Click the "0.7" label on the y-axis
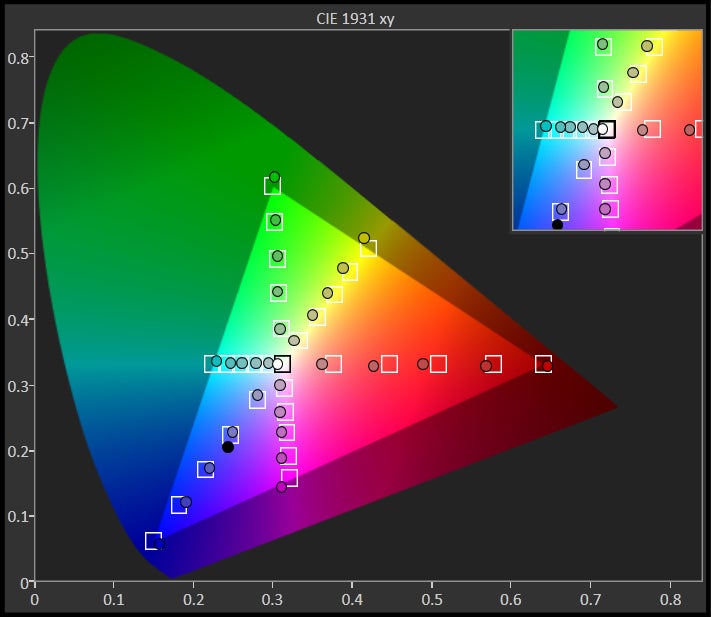711x617 pixels. [x=18, y=123]
